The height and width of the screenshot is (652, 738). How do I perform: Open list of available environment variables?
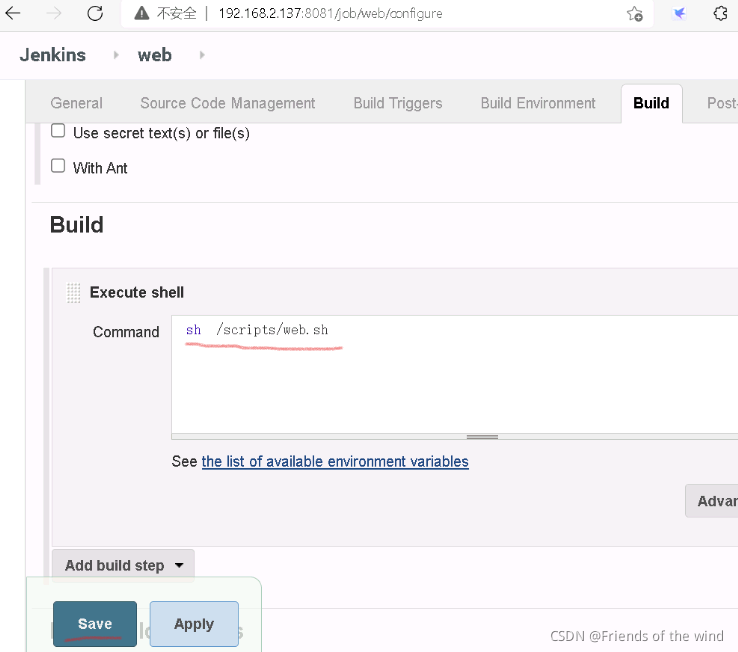[x=335, y=461]
